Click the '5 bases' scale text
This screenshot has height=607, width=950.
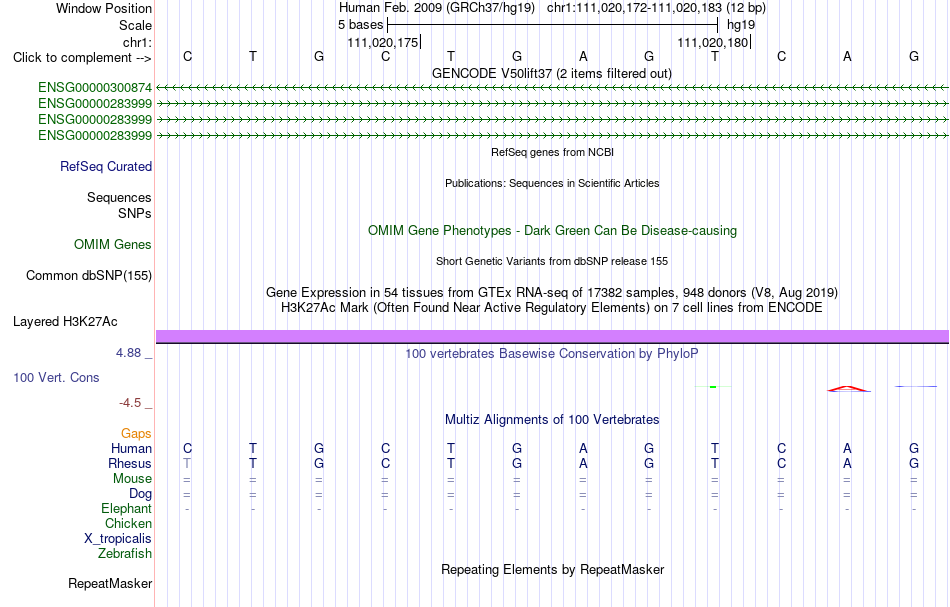[x=360, y=25]
